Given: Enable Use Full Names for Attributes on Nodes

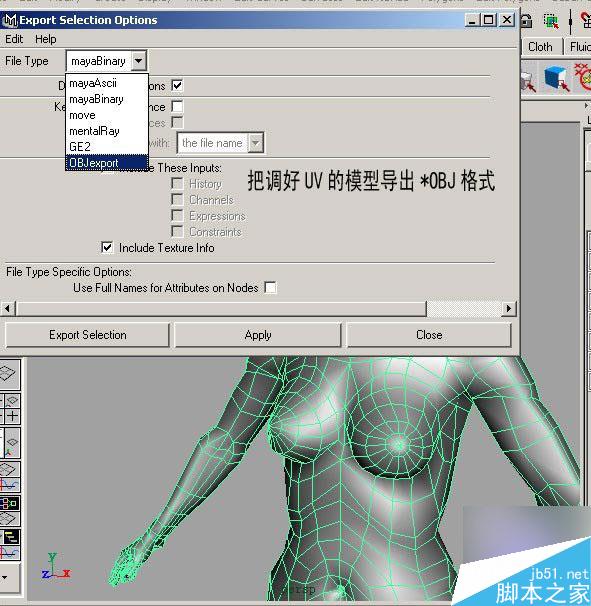Looking at the screenshot, I should coord(270,288).
